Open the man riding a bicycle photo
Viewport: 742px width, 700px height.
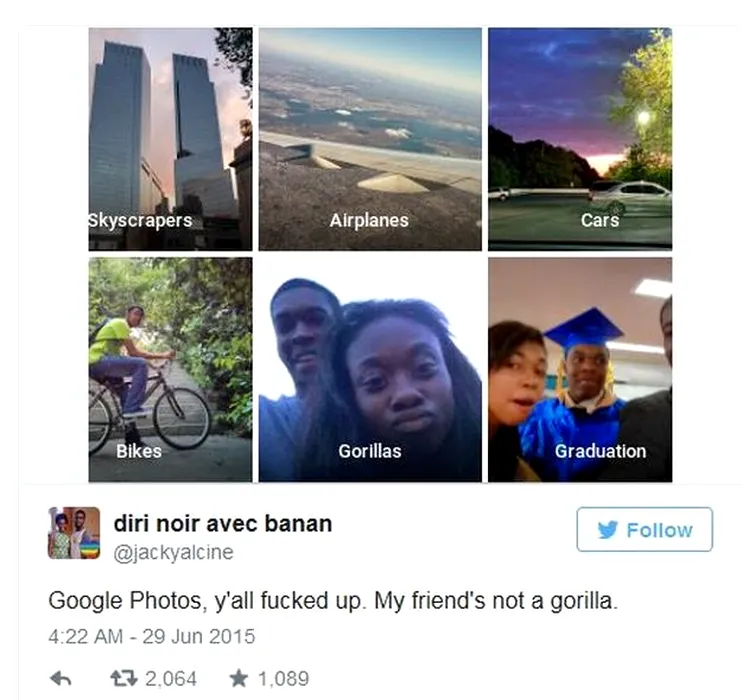click(170, 370)
